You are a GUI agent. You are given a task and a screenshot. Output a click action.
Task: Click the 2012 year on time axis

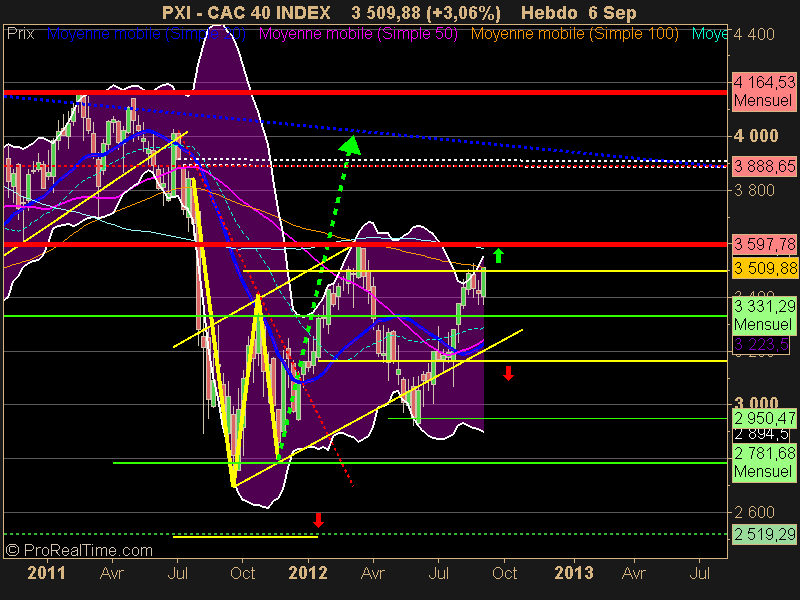(x=308, y=573)
